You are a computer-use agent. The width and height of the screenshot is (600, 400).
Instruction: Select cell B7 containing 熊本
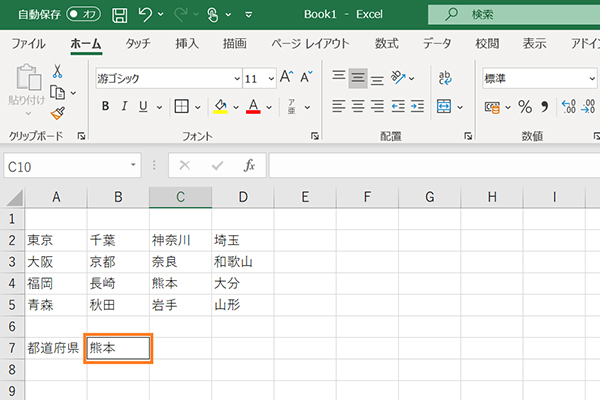(118, 348)
